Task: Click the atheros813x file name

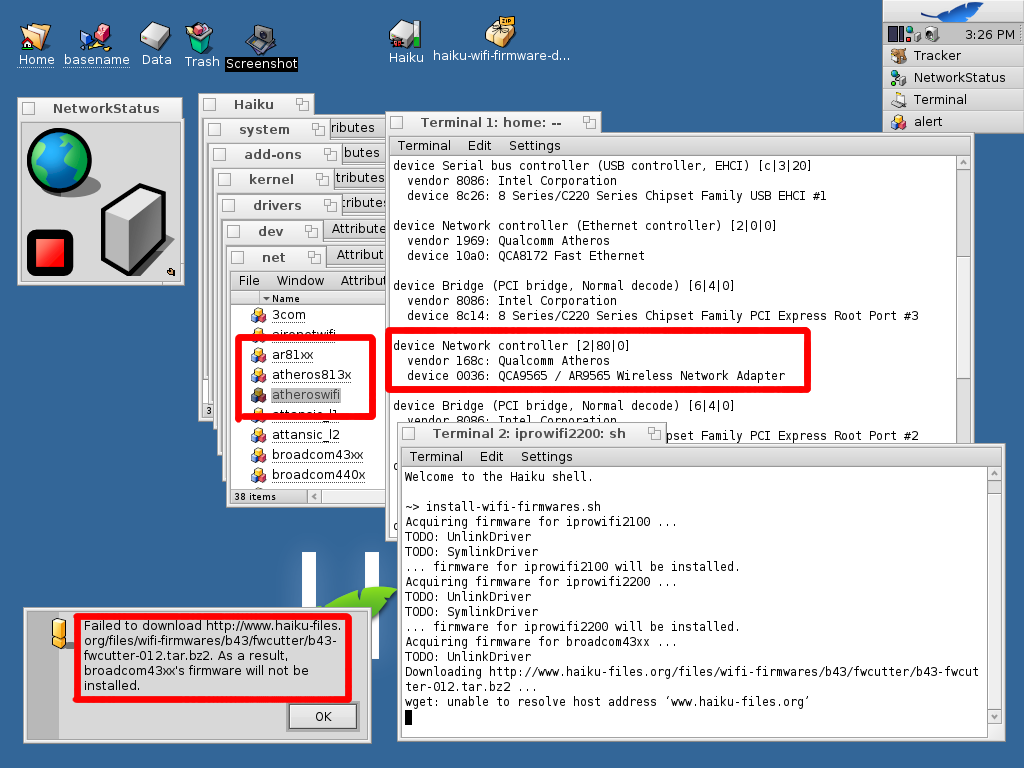Action: [x=312, y=375]
